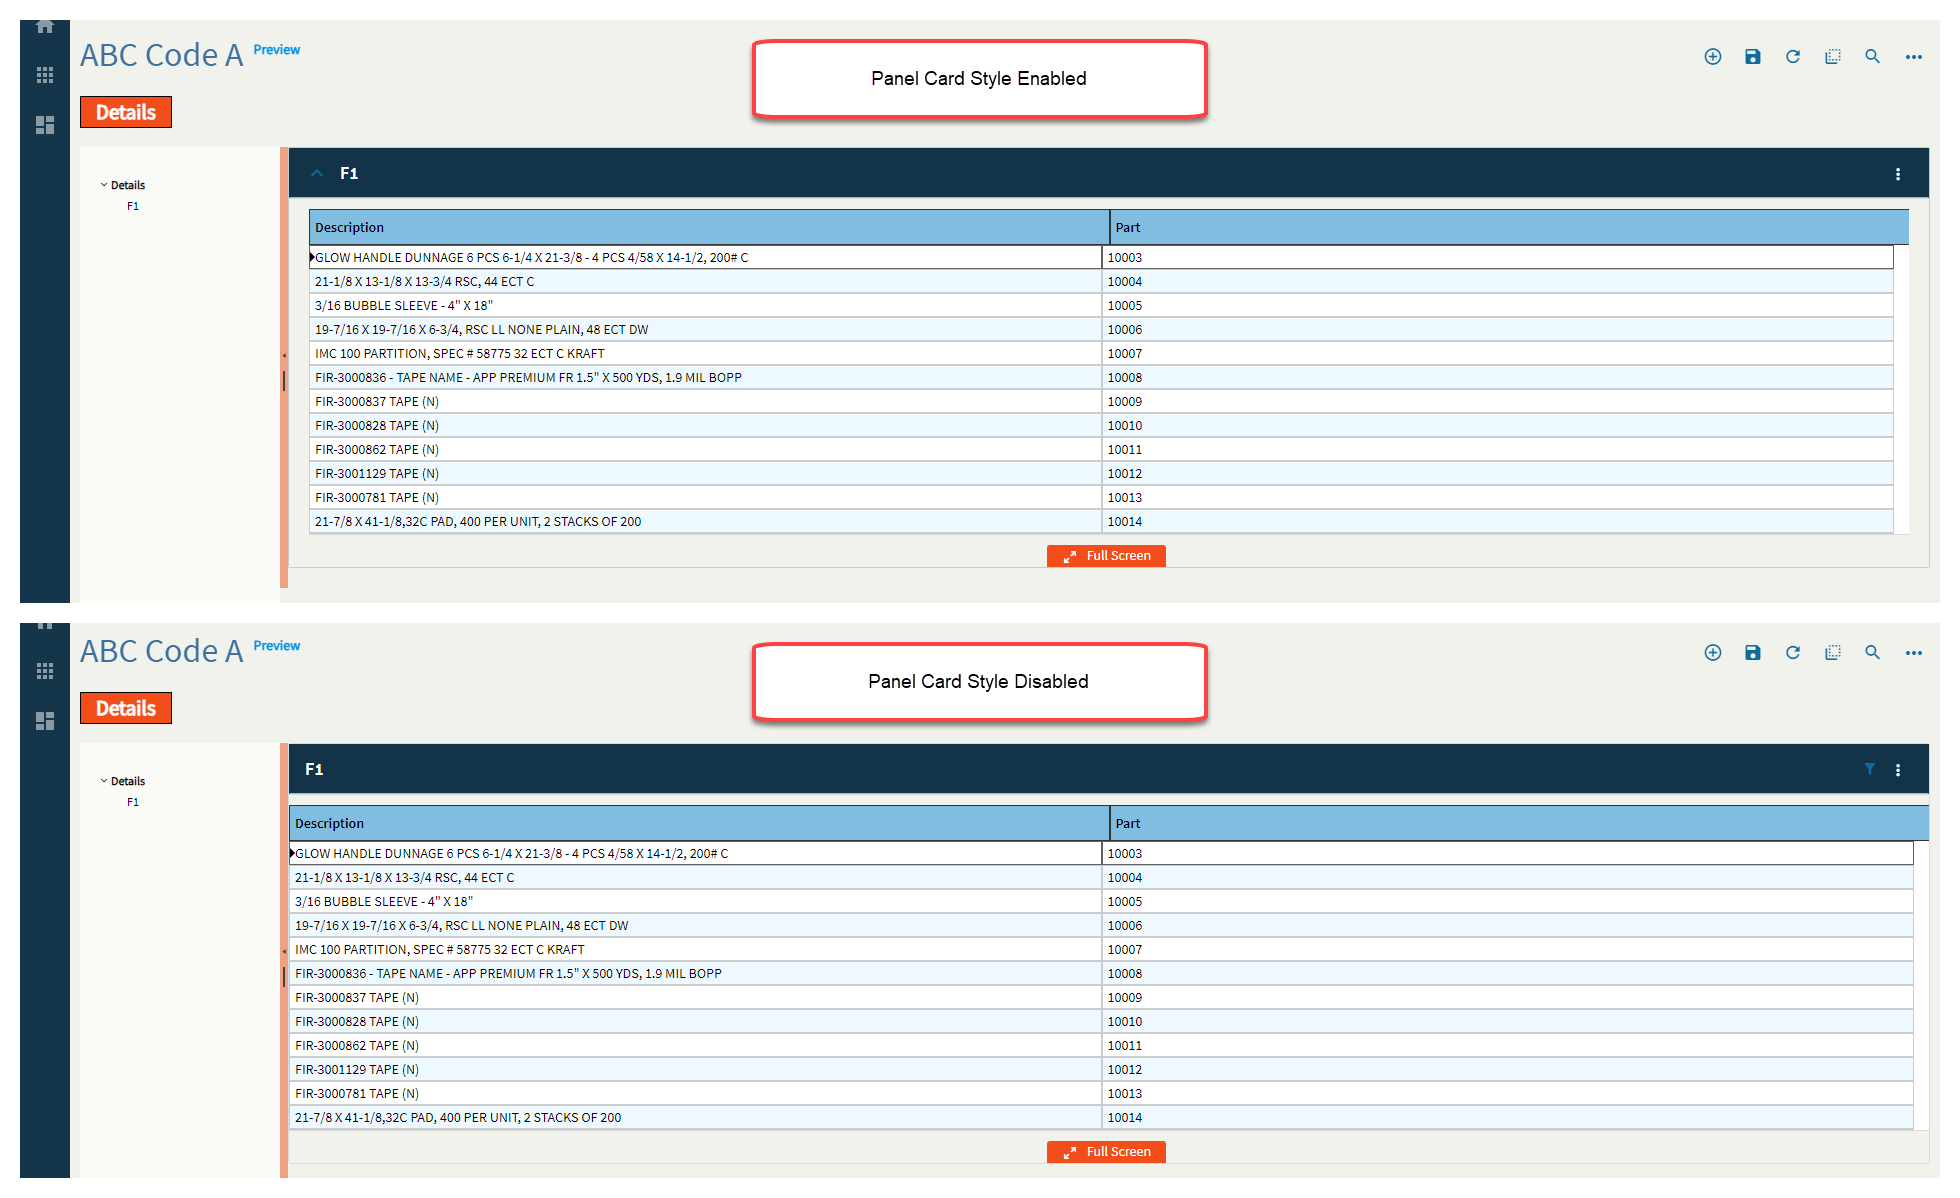Click the save icon in top screenshot toolbar
Image resolution: width=1960 pixels, height=1198 pixels.
click(1753, 57)
